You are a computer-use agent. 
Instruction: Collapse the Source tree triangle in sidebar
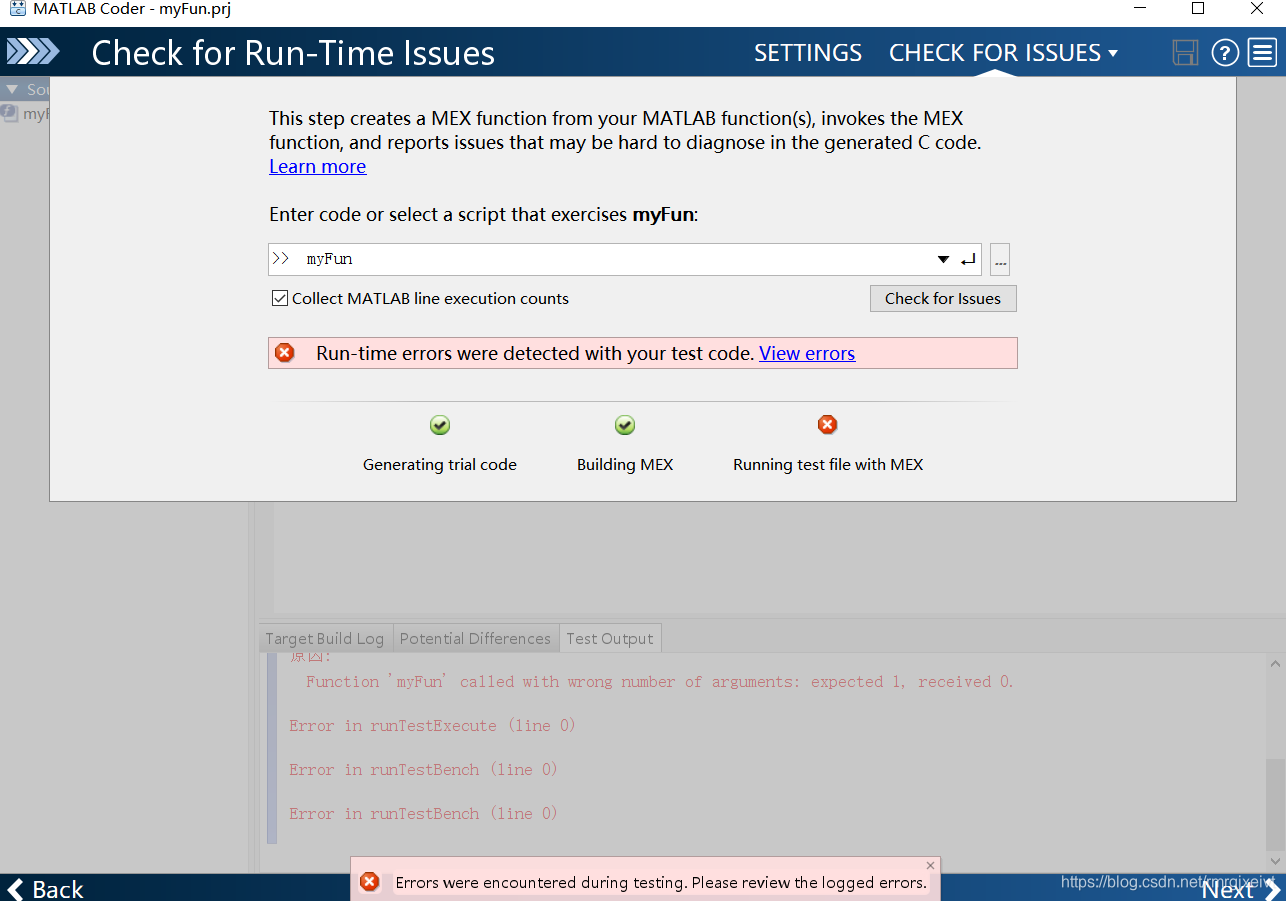(x=12, y=89)
